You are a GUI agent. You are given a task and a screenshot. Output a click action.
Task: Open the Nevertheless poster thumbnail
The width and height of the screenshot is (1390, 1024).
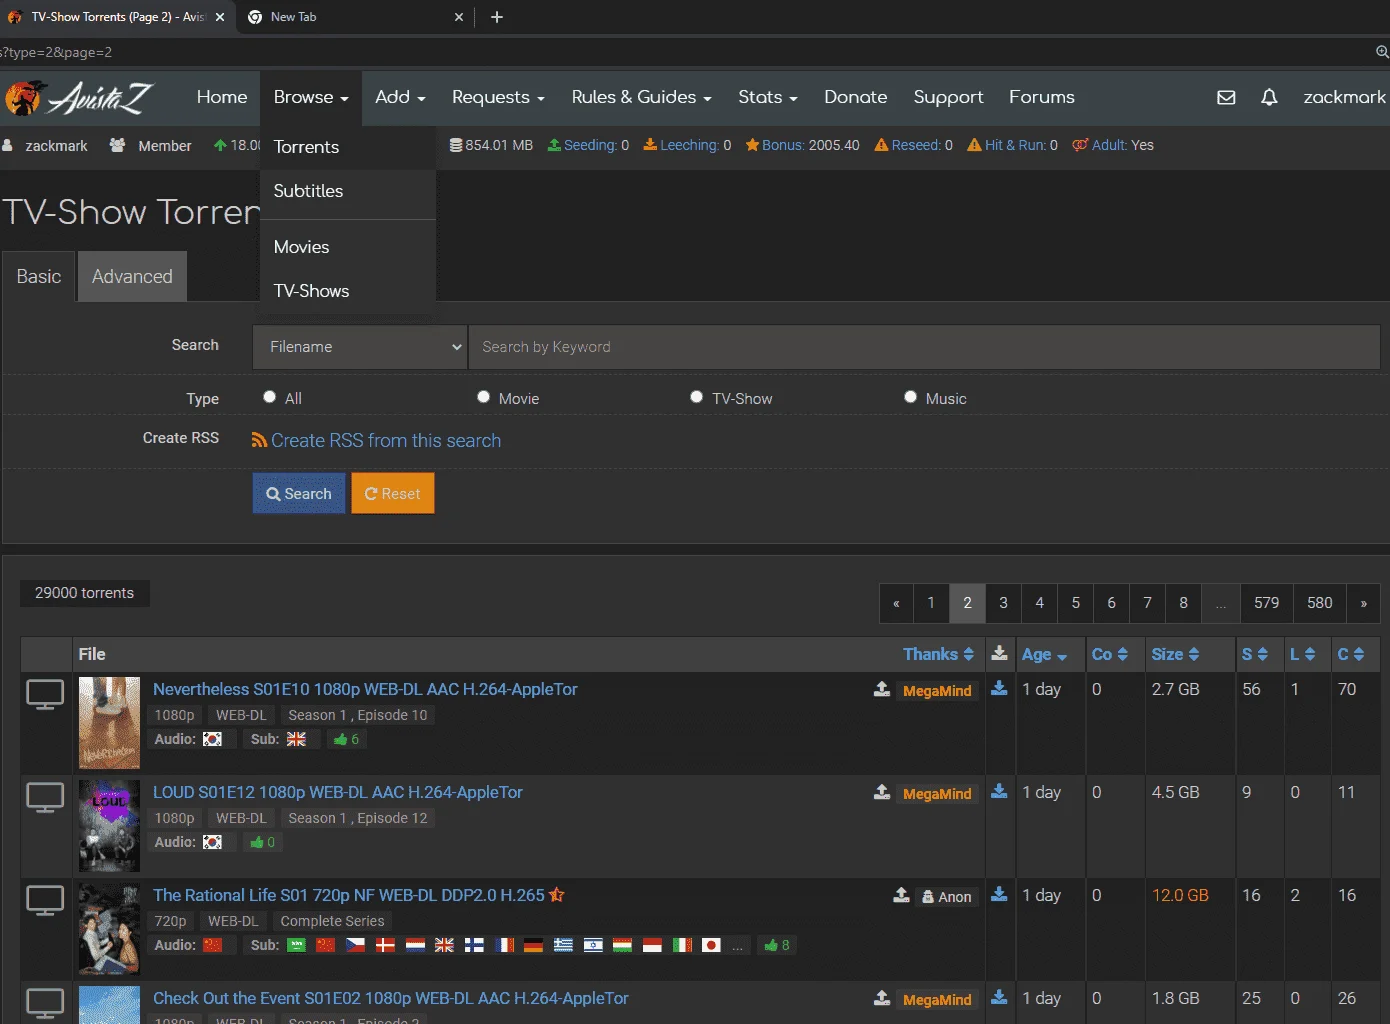(x=109, y=722)
